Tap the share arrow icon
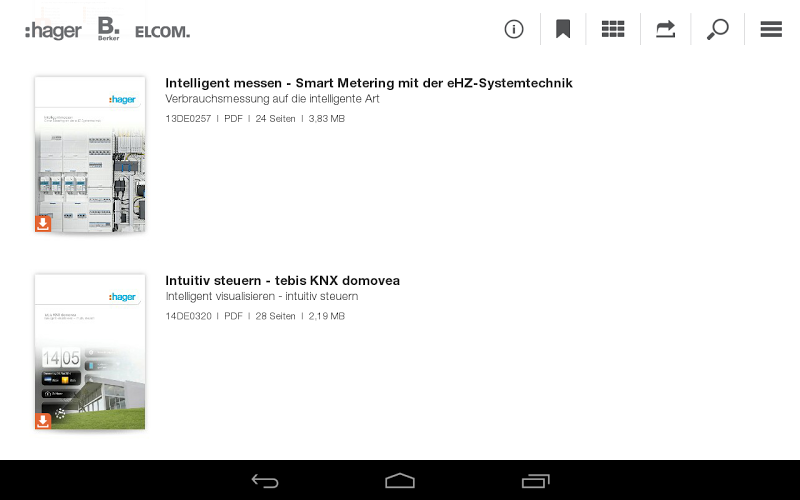 665,29
